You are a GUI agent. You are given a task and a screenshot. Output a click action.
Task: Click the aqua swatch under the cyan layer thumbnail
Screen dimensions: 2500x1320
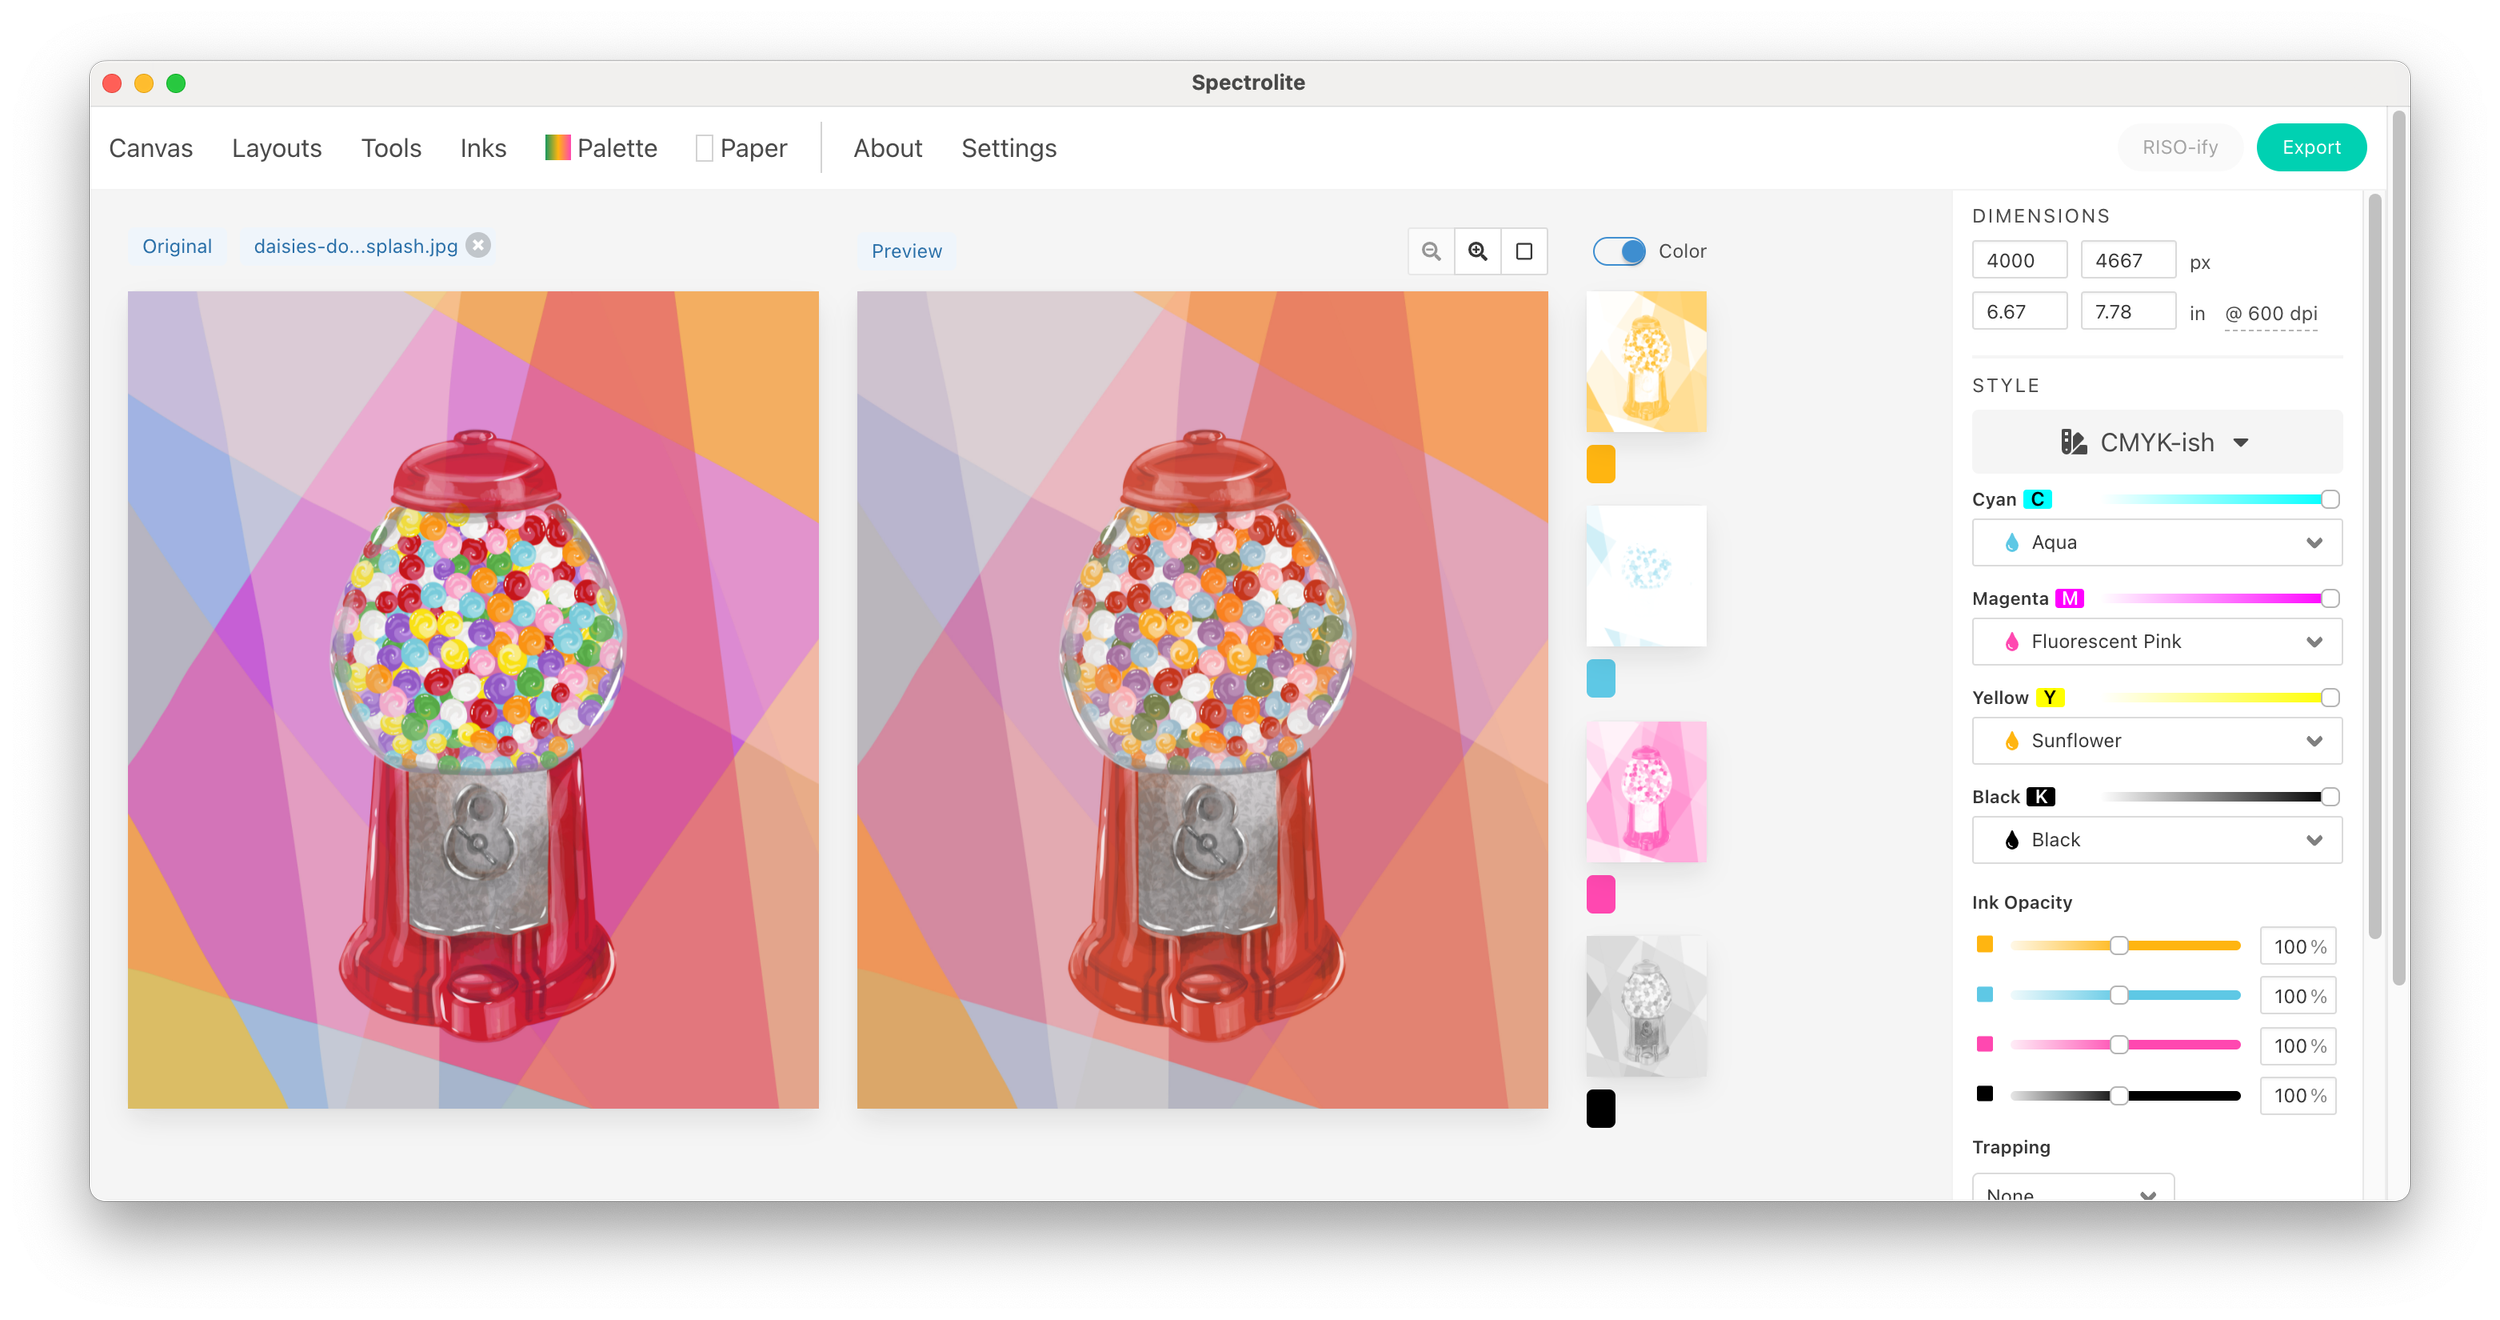tap(1601, 679)
